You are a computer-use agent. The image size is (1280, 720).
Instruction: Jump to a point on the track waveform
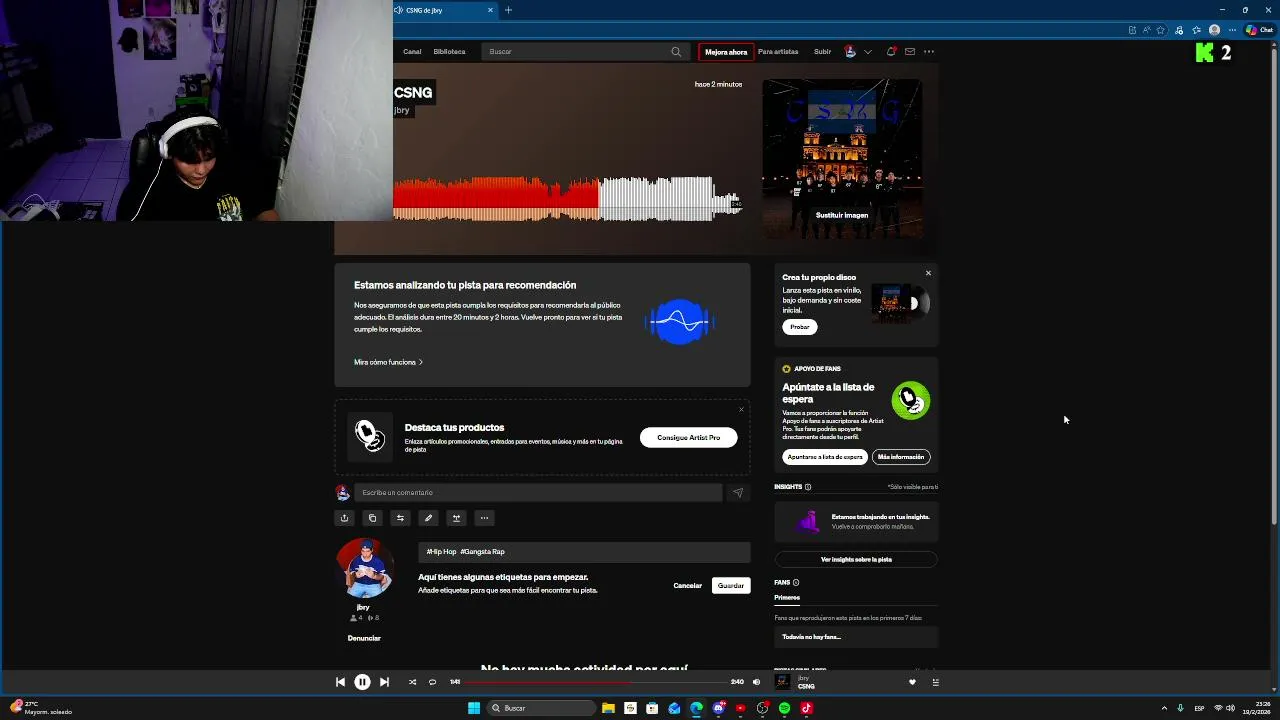point(567,198)
